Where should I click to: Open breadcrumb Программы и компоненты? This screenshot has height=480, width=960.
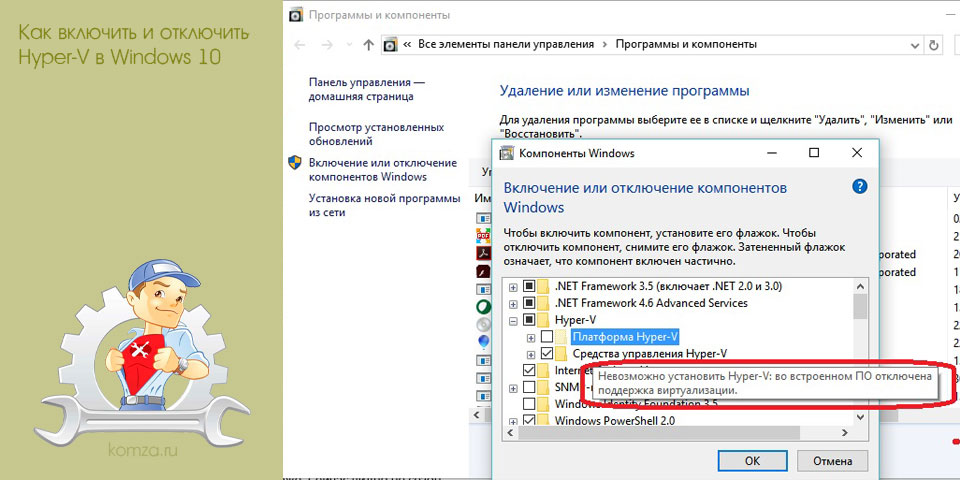coord(686,44)
